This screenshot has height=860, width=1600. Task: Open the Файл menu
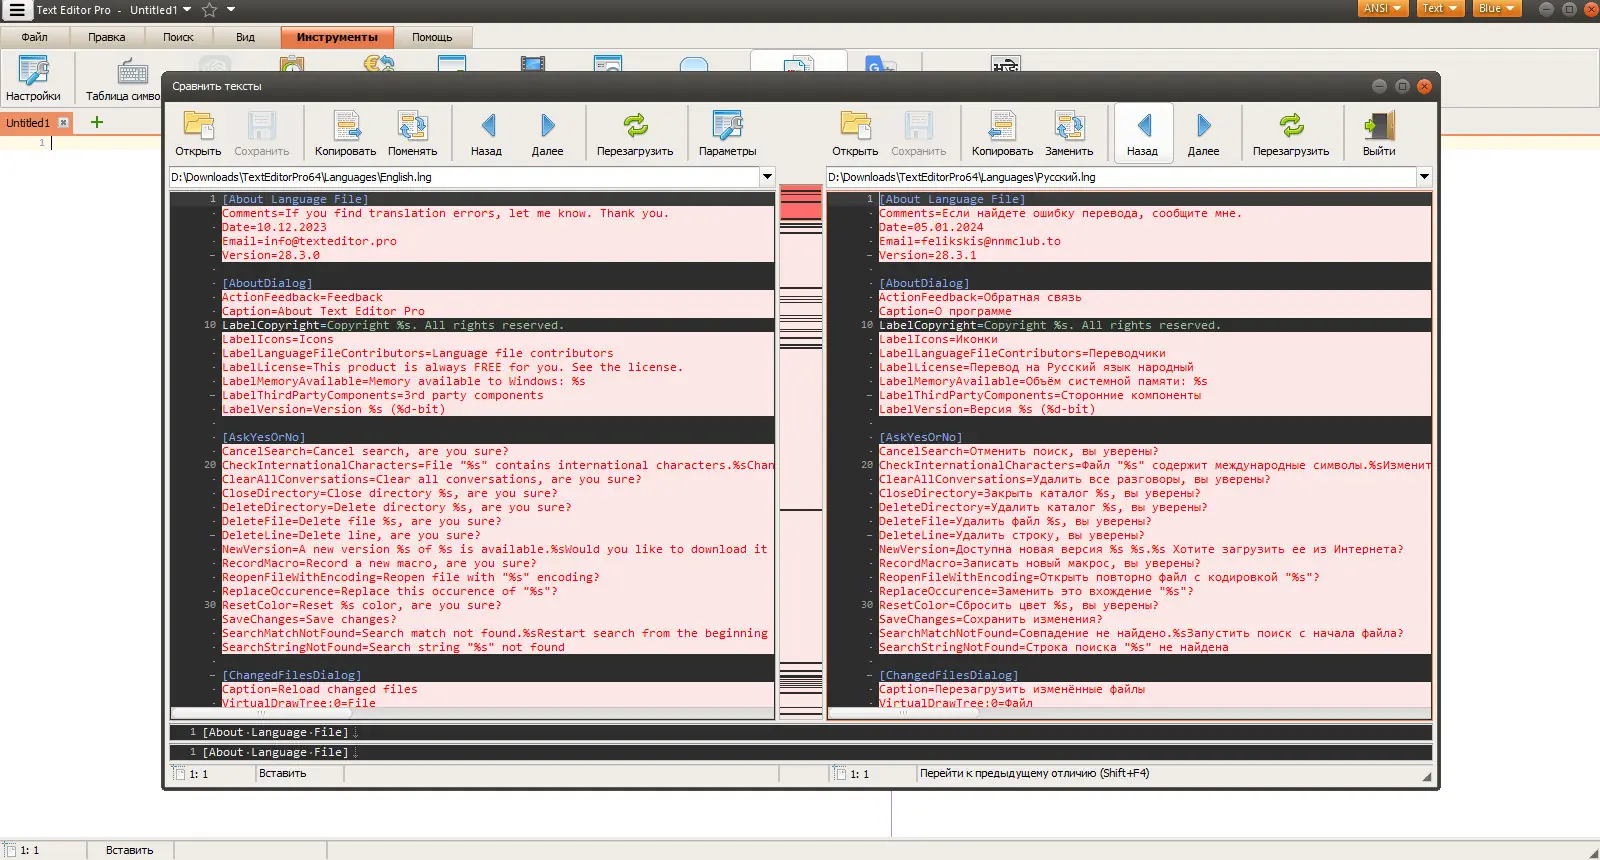[35, 37]
